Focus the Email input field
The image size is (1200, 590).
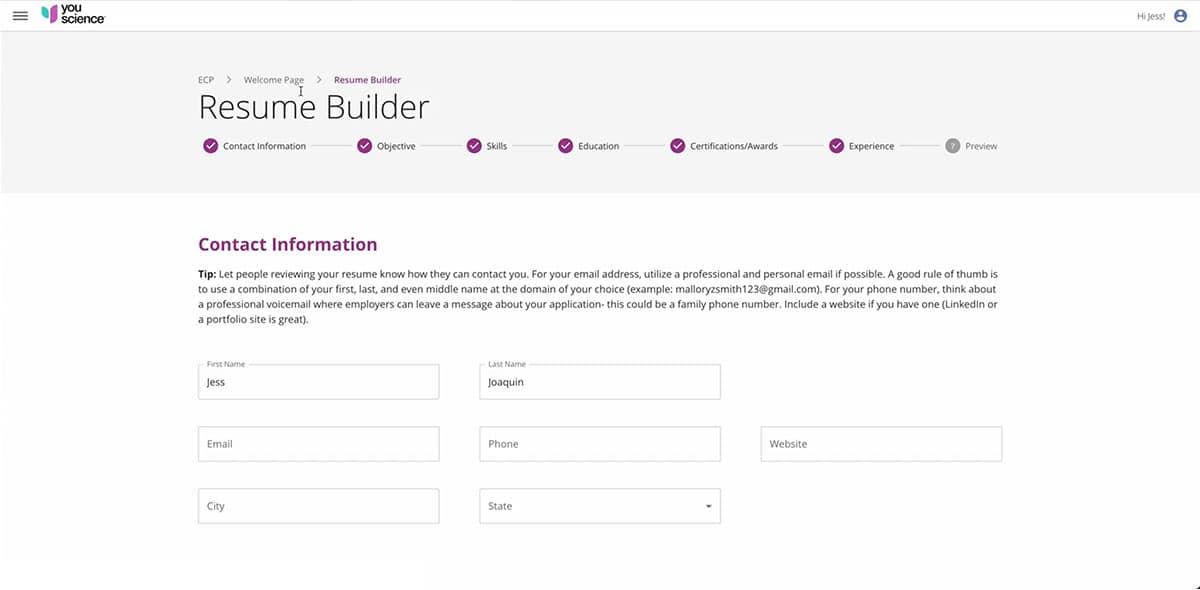click(318, 444)
